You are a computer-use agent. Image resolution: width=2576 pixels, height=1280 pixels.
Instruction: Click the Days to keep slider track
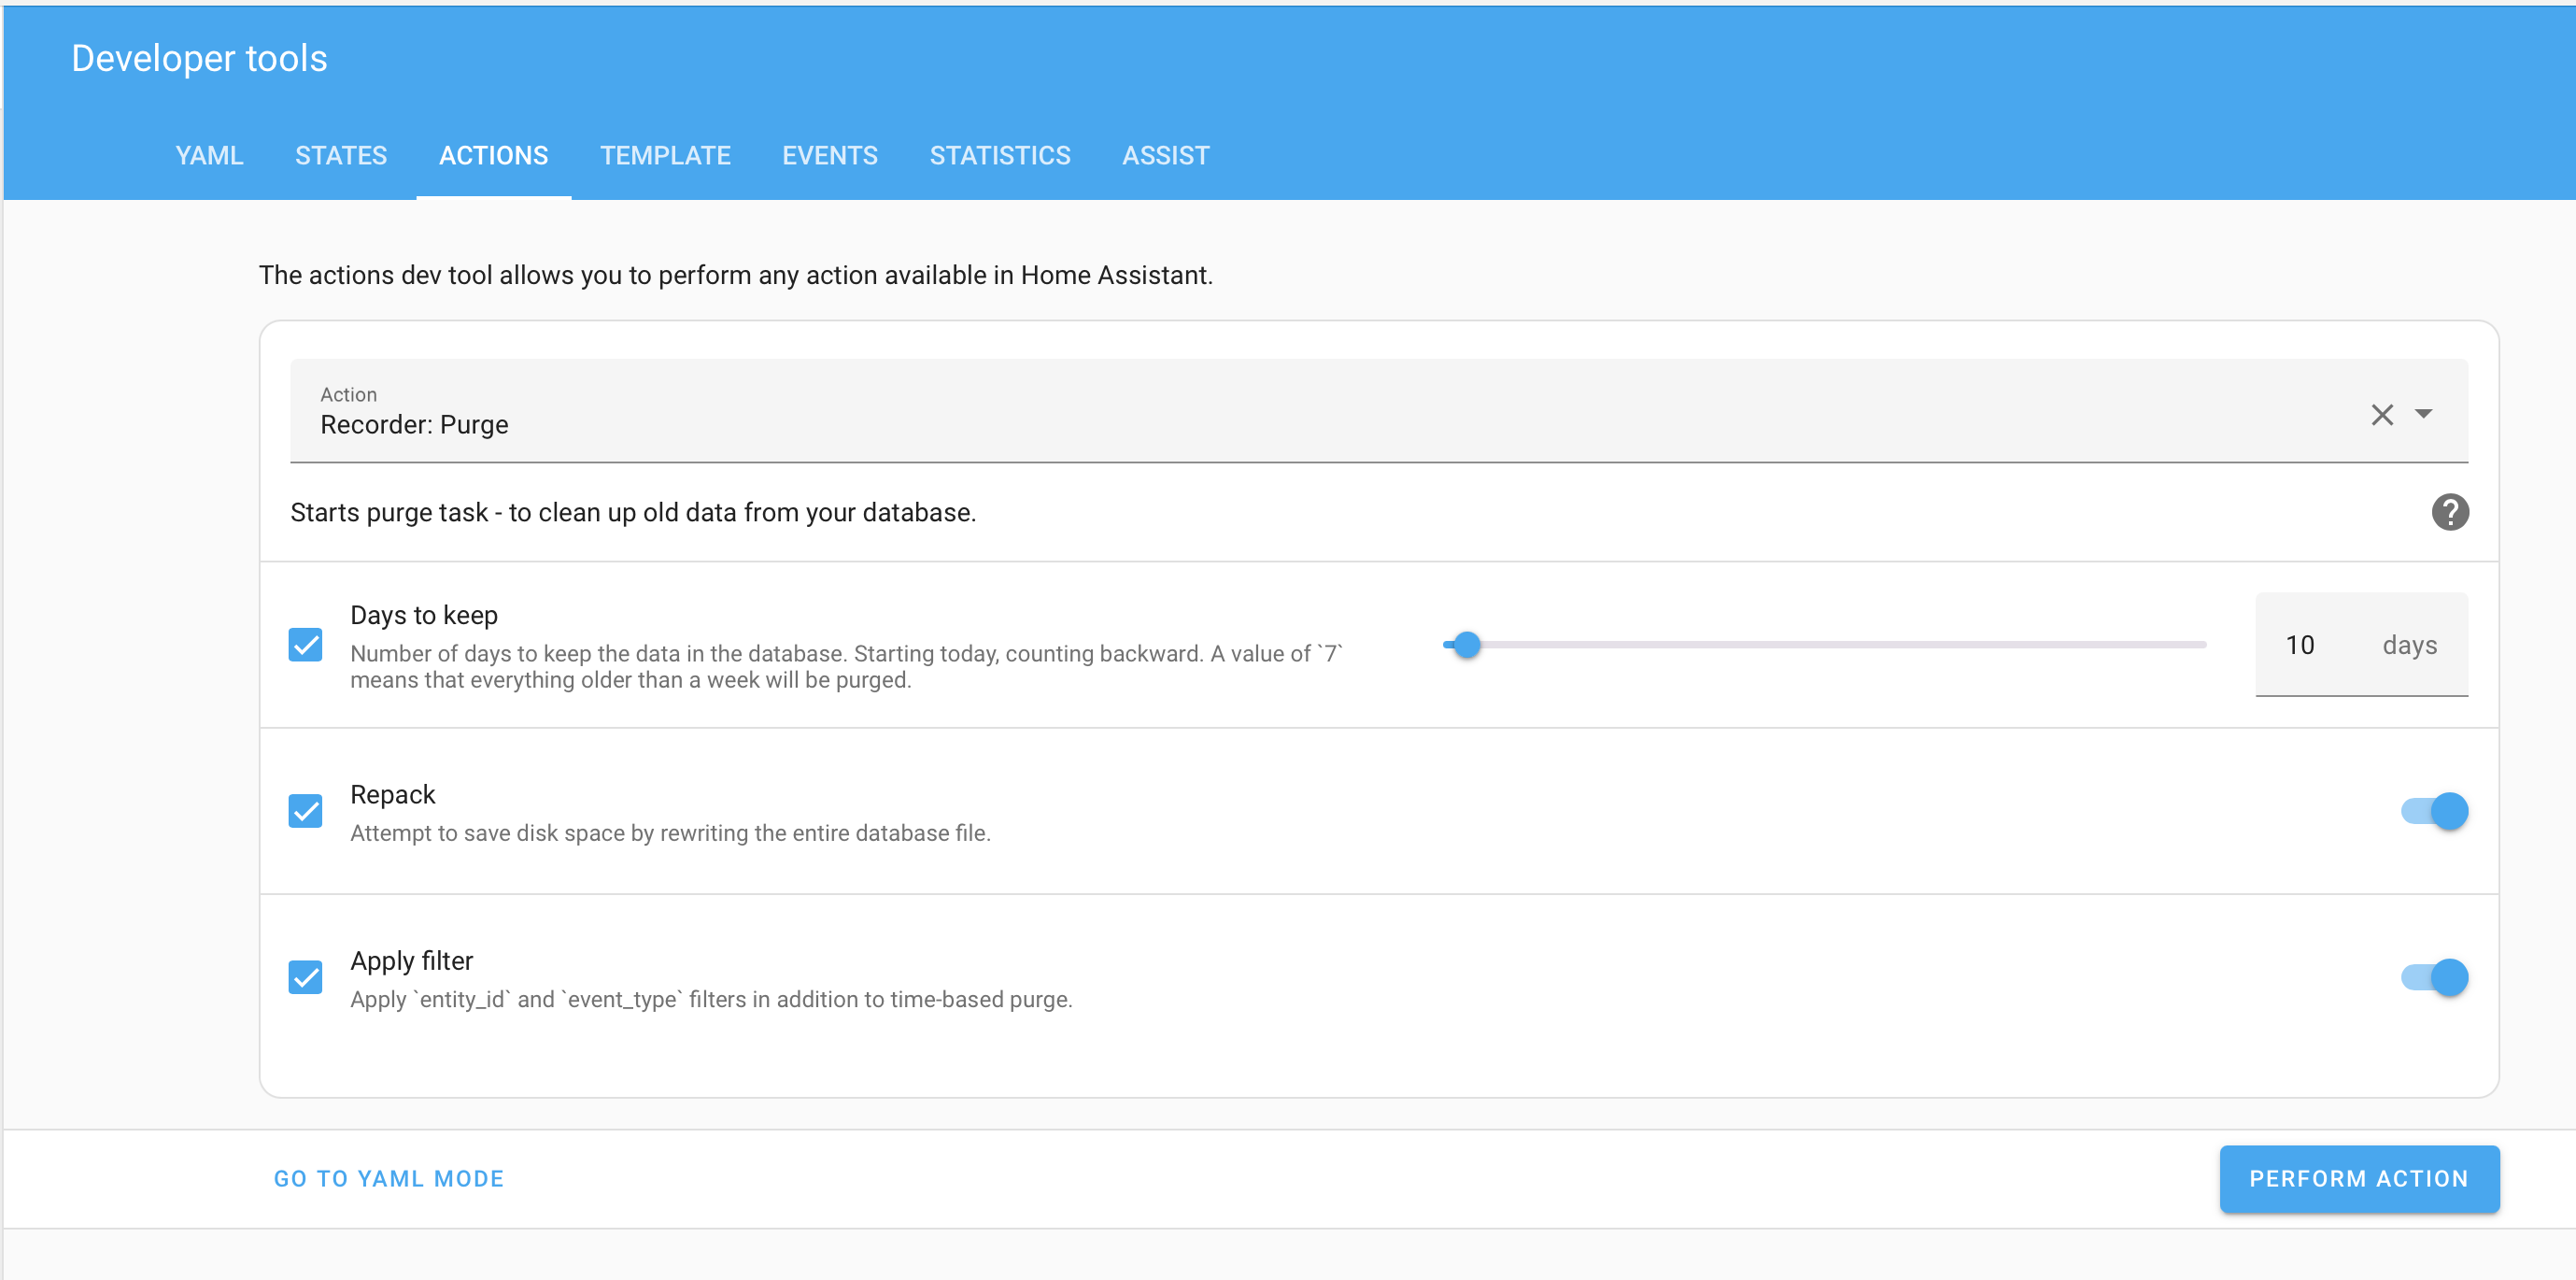pyautogui.click(x=1824, y=645)
